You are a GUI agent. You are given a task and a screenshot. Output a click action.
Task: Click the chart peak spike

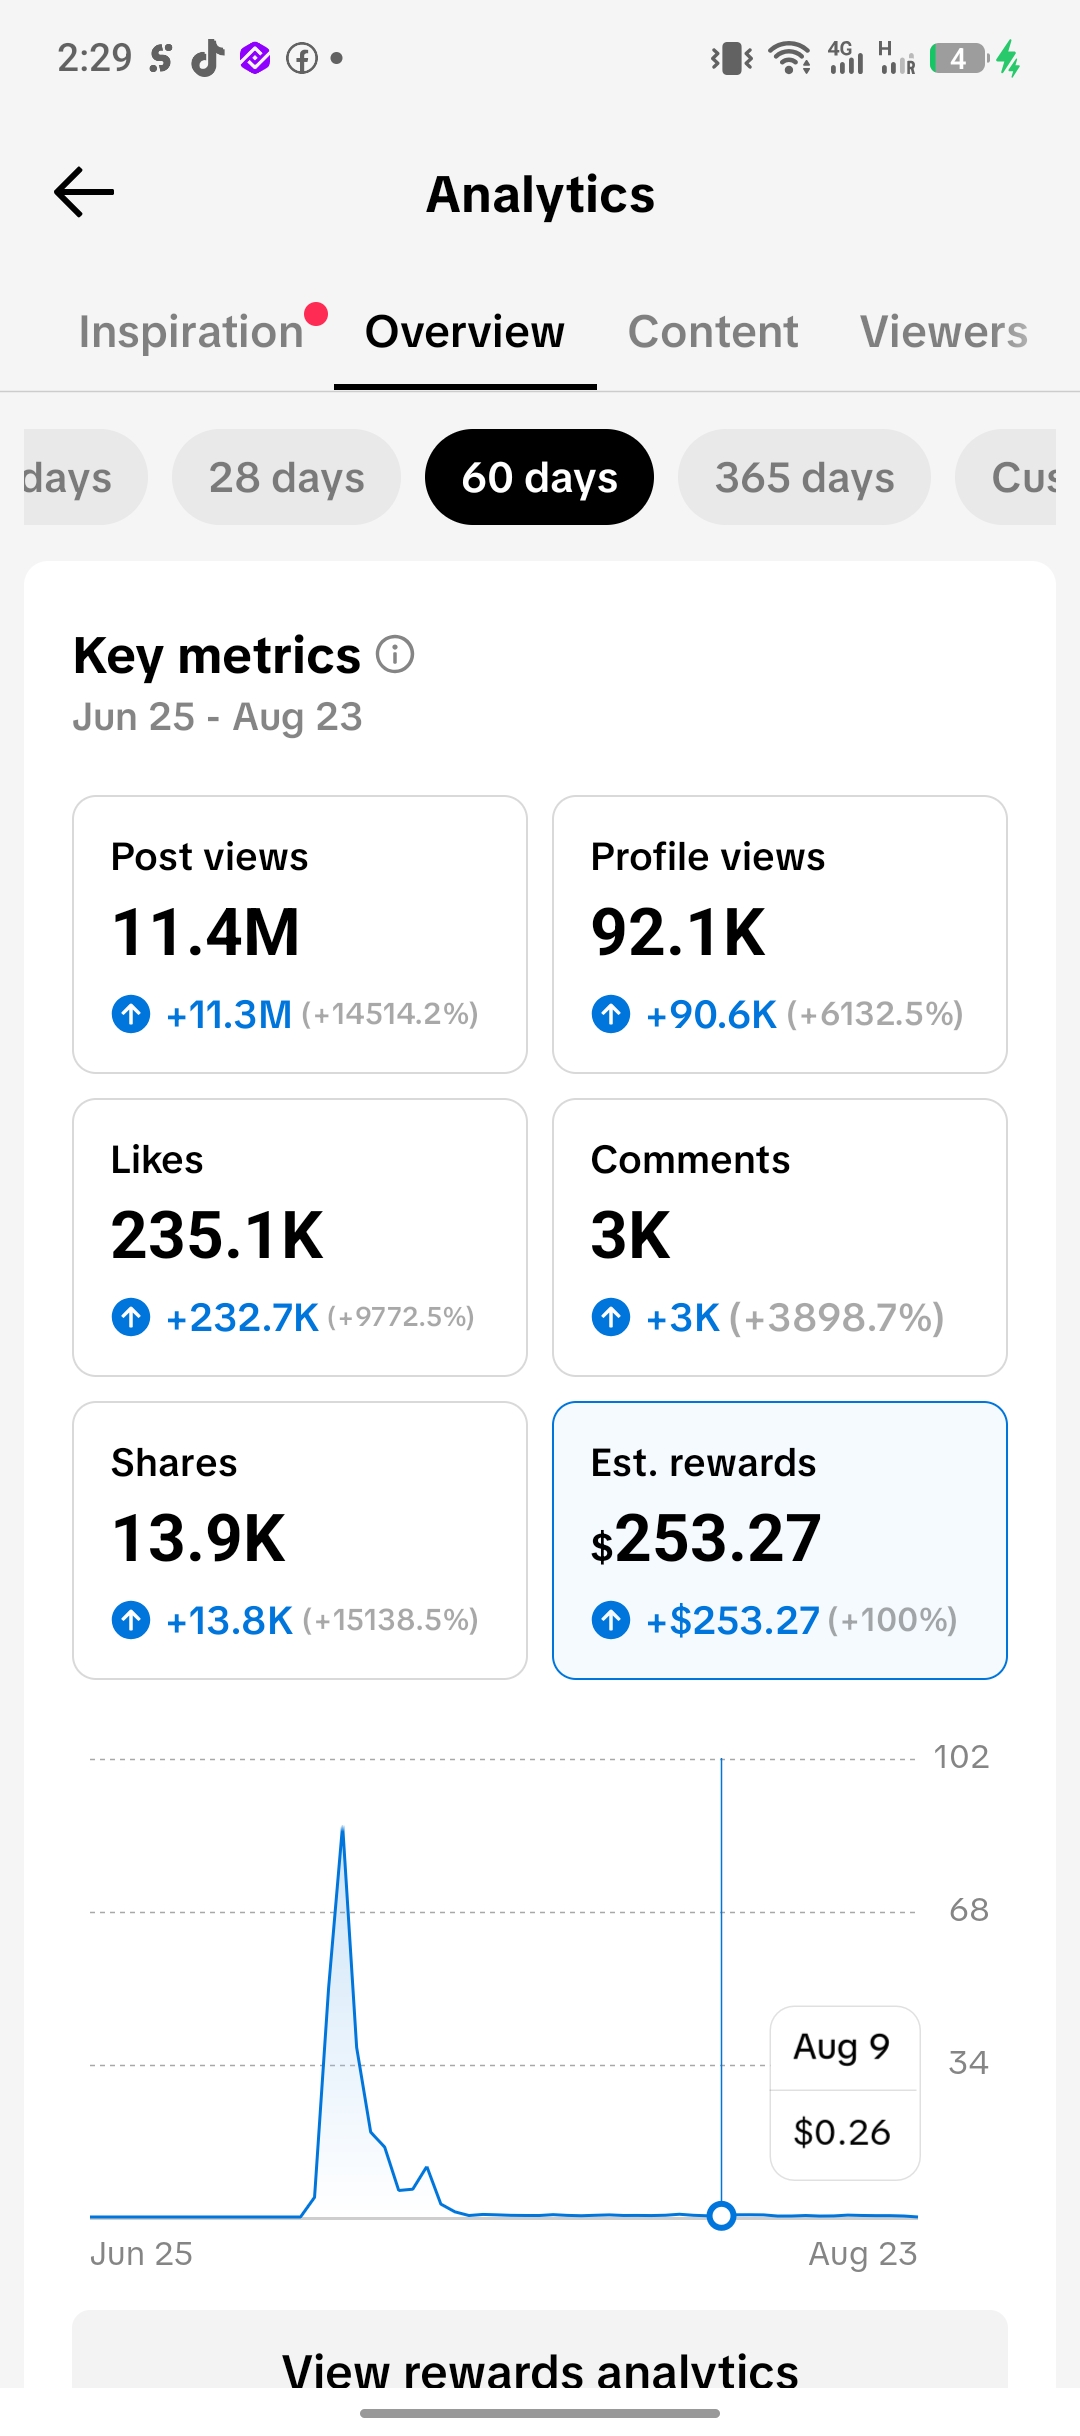pos(343,1832)
